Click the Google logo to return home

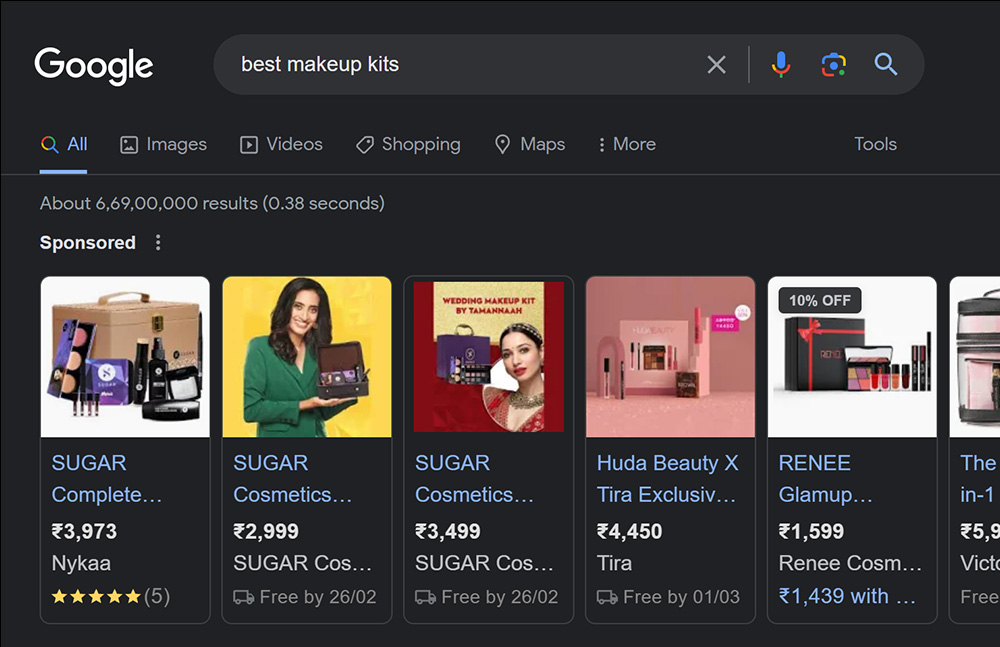(94, 65)
